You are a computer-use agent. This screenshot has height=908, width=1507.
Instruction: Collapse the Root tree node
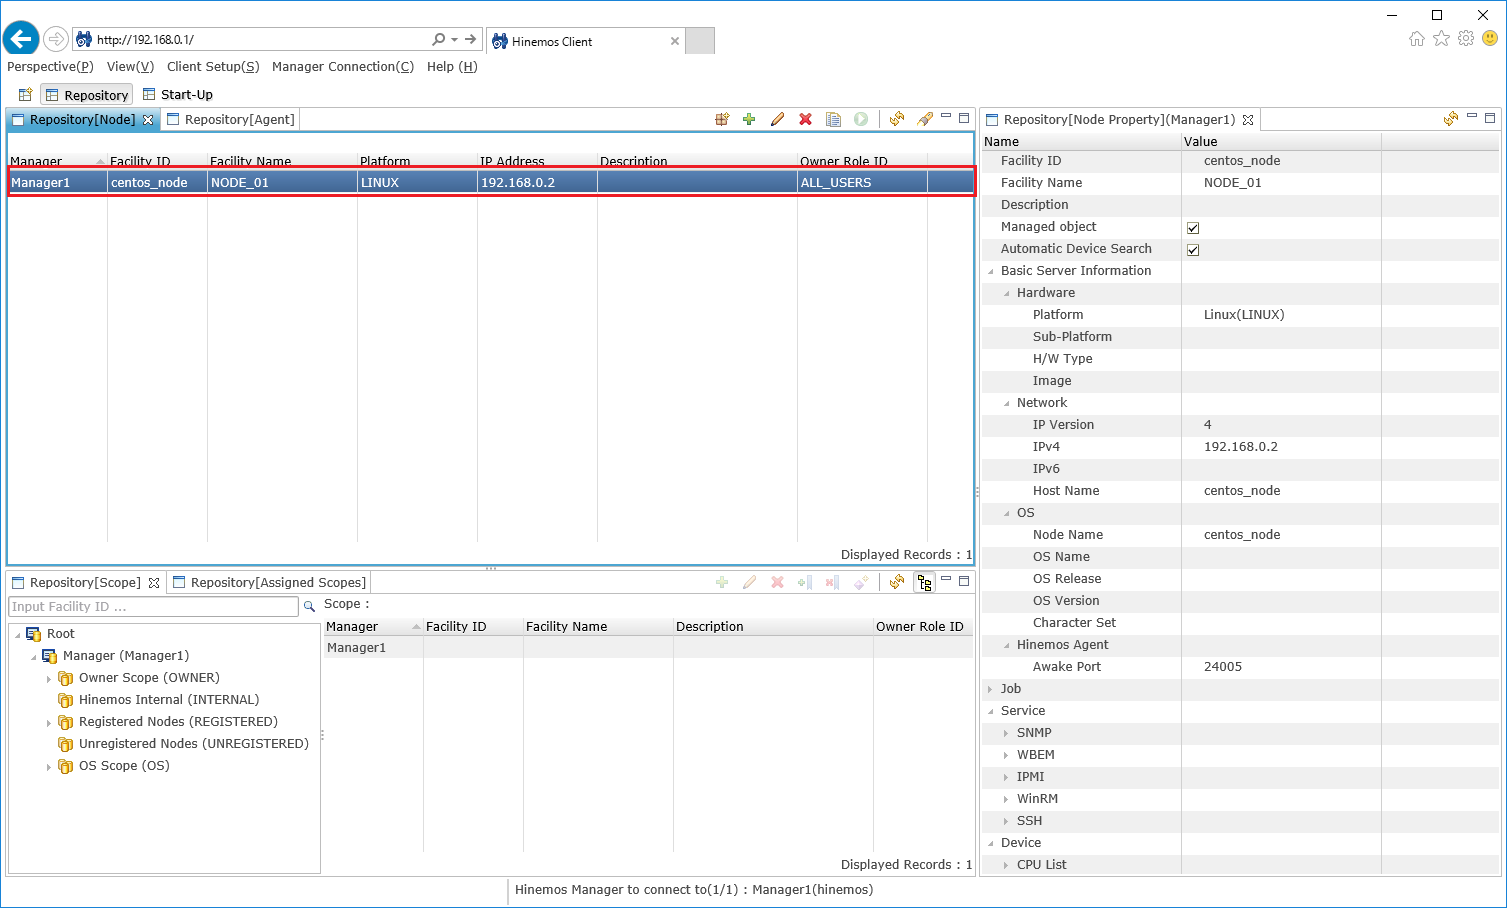[17, 635]
